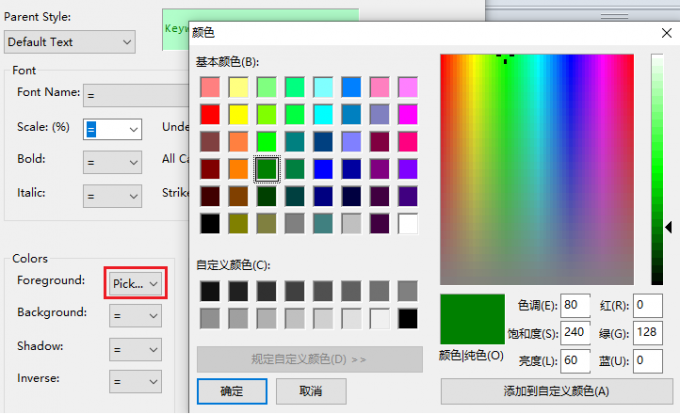The image size is (680, 414).
Task: Select the pure blue basic color swatch
Action: [323, 169]
